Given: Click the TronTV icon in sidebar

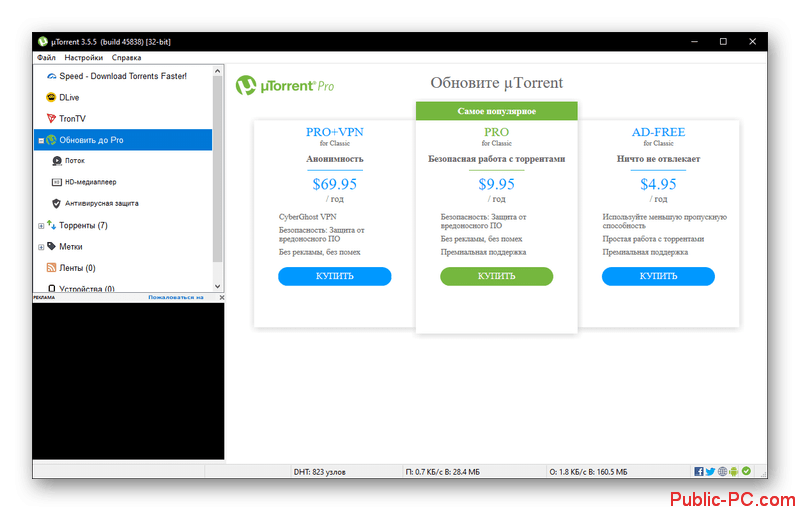Looking at the screenshot, I should click(51, 118).
